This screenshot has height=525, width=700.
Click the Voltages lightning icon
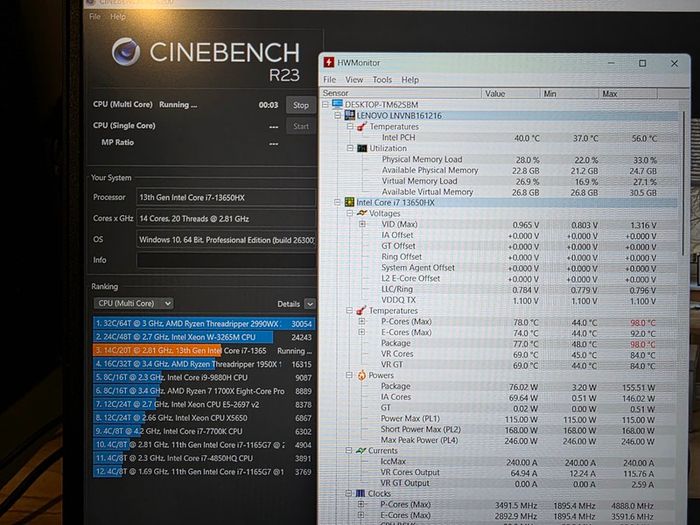pyautogui.click(x=362, y=213)
